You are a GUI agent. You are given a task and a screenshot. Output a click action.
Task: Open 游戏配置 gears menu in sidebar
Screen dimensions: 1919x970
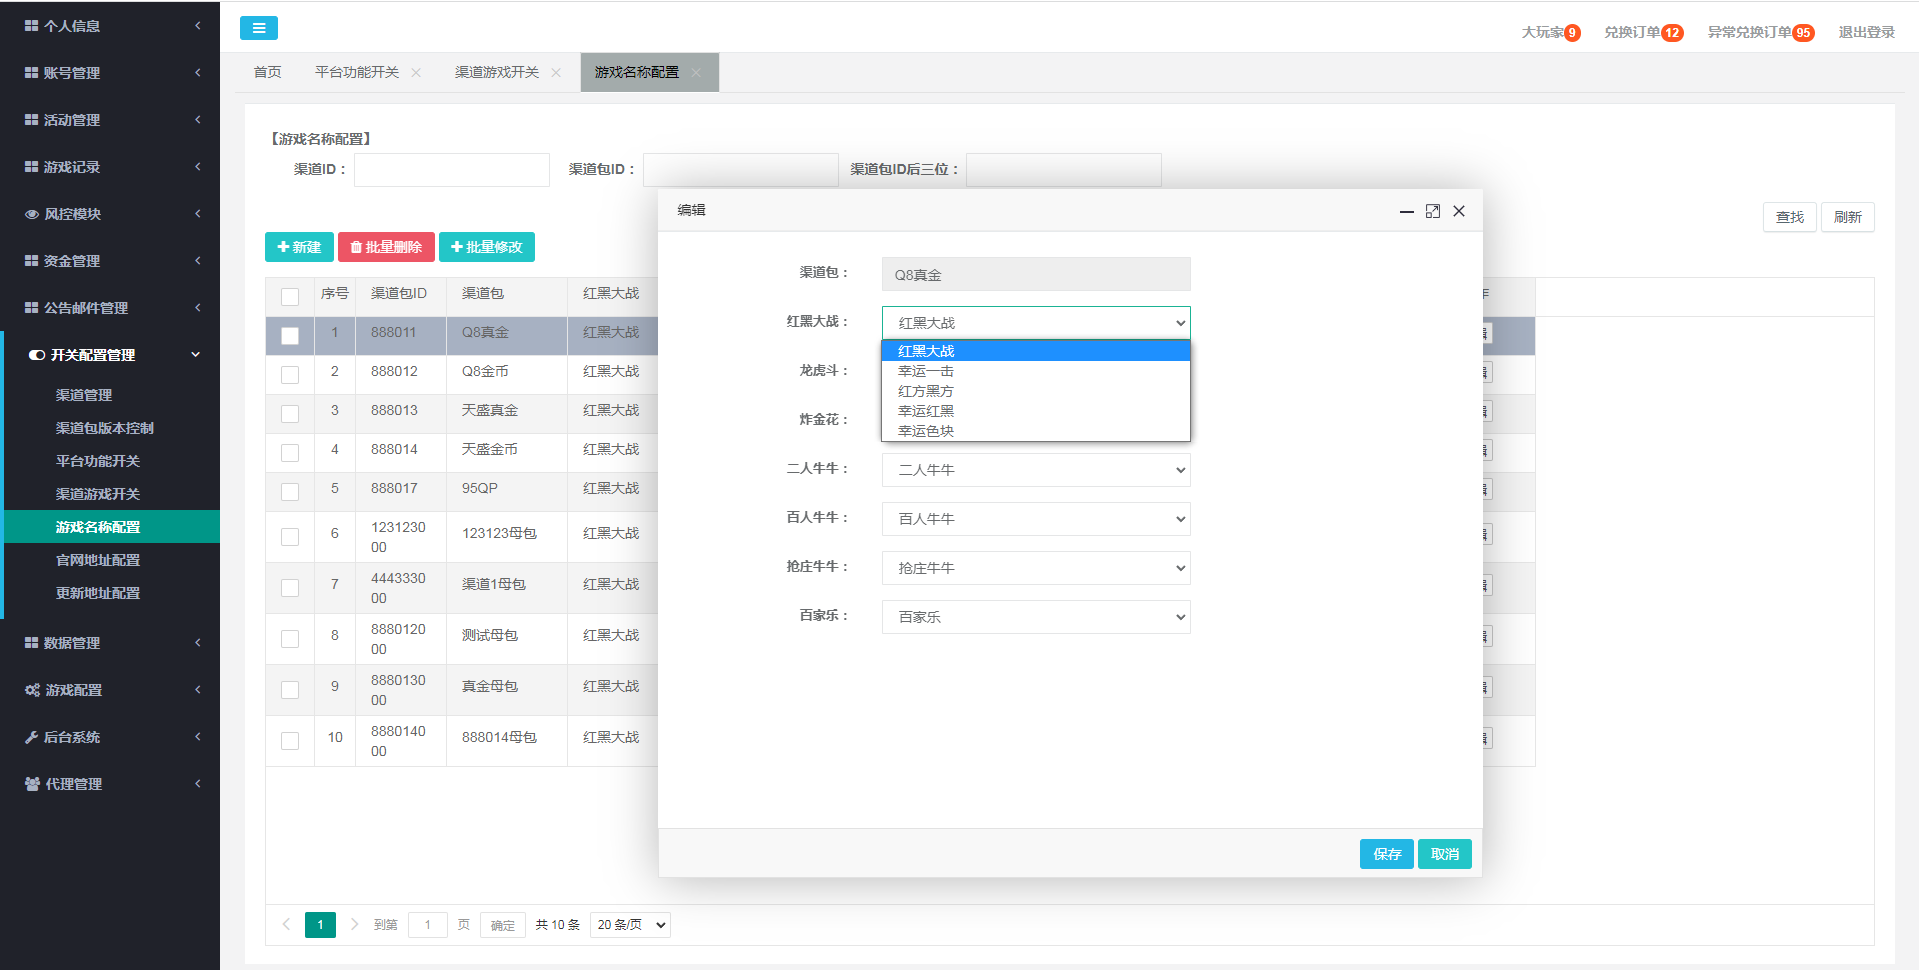coord(110,690)
